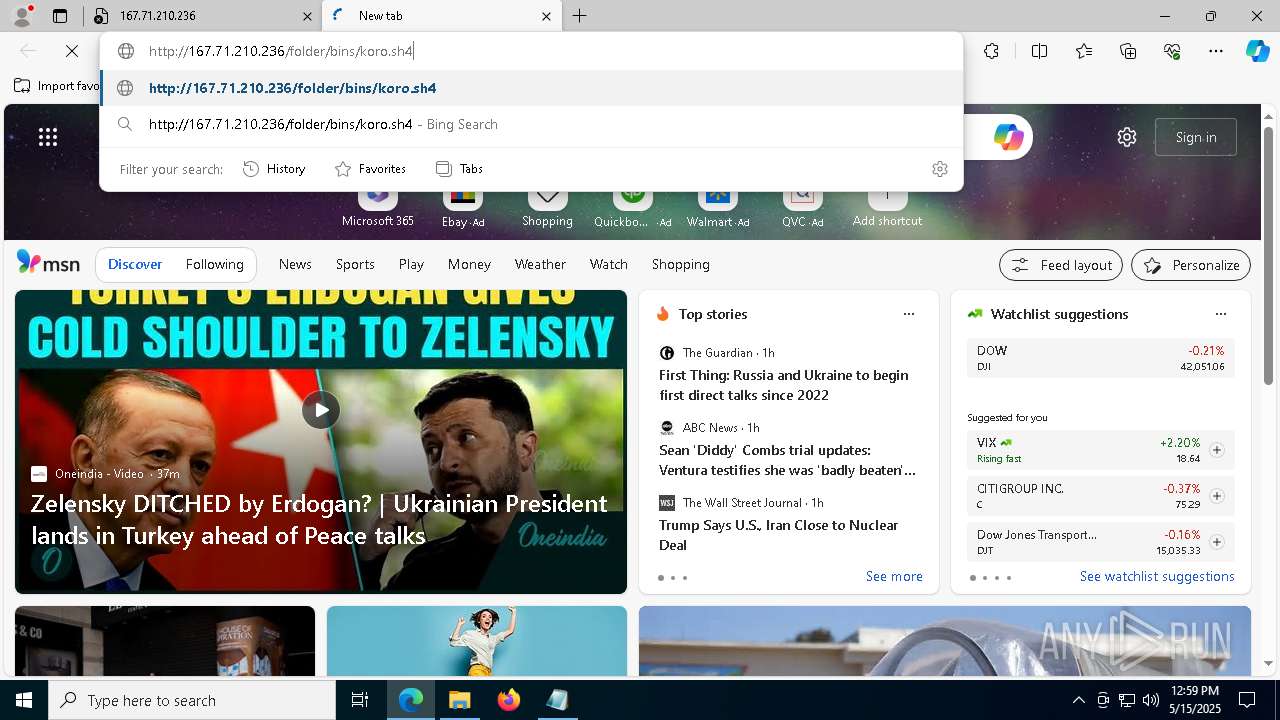
Task: Open Watchlist suggestions more options
Action: pos(1221,314)
